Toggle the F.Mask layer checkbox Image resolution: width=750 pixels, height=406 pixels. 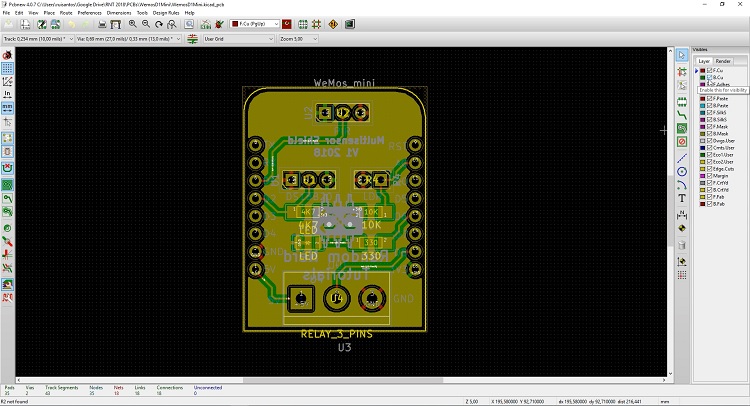pyautogui.click(x=707, y=127)
